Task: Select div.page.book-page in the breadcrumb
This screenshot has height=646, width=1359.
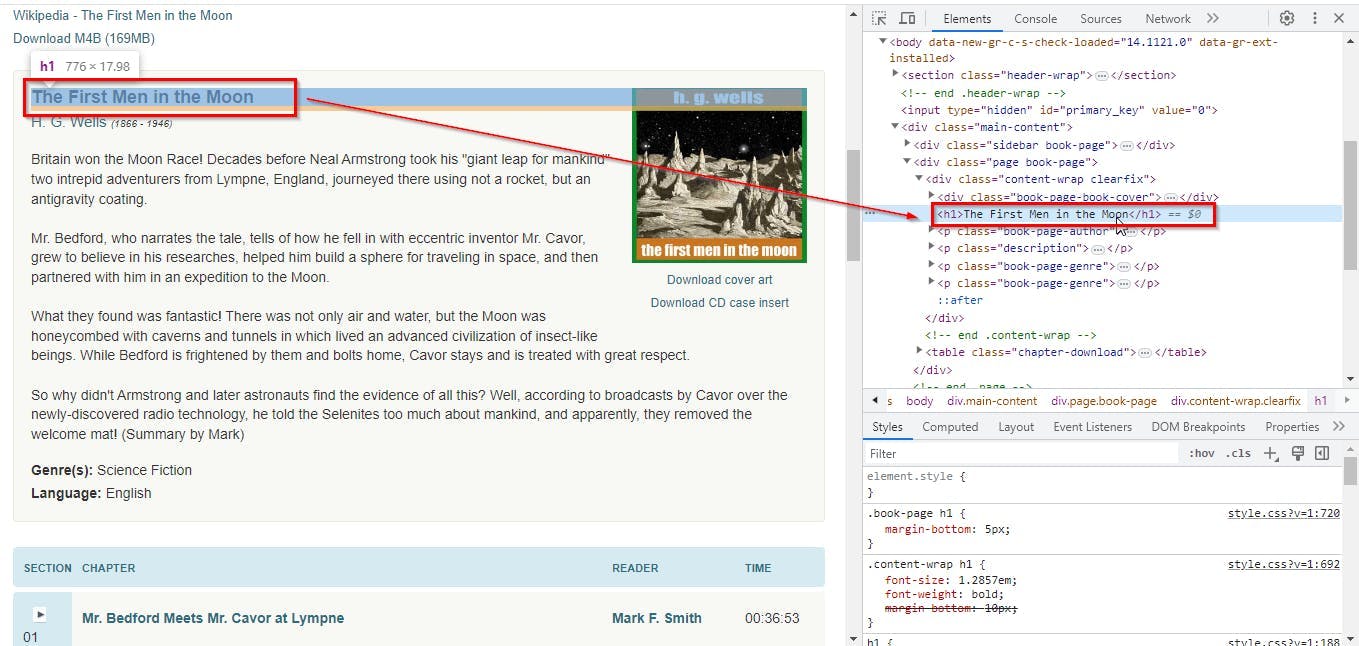Action: [1104, 401]
